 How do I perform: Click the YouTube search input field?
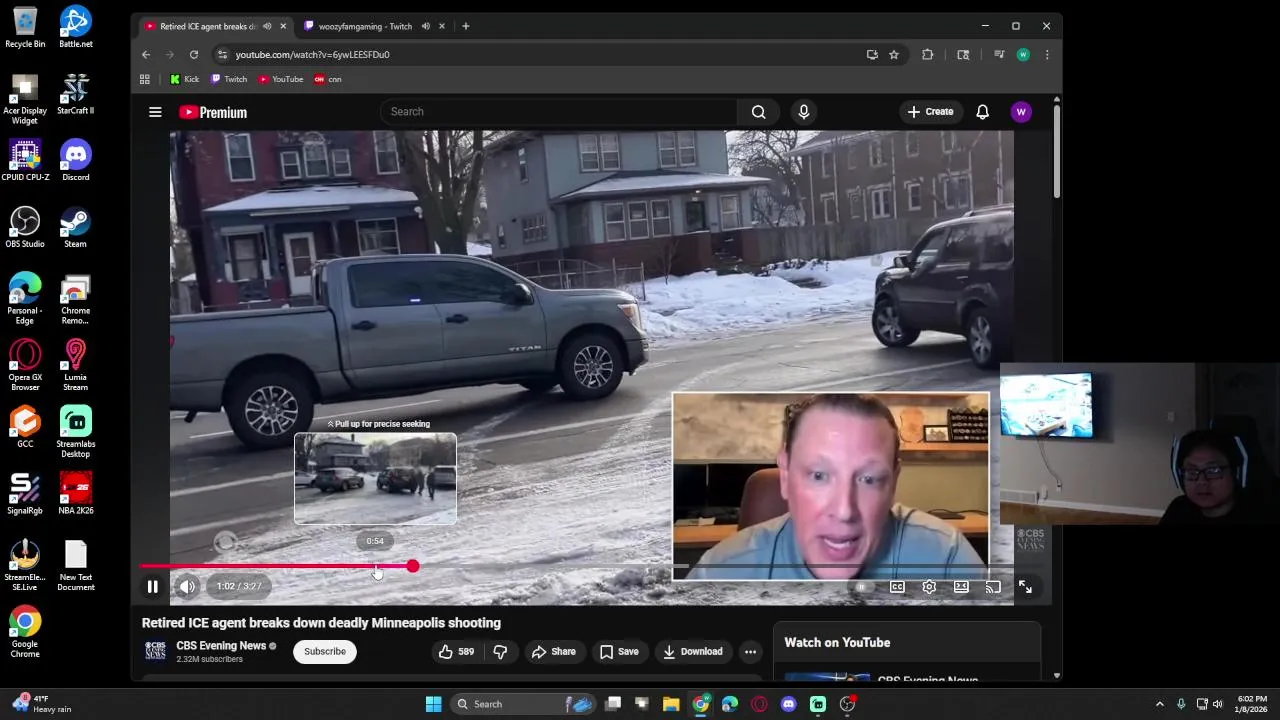[558, 112]
